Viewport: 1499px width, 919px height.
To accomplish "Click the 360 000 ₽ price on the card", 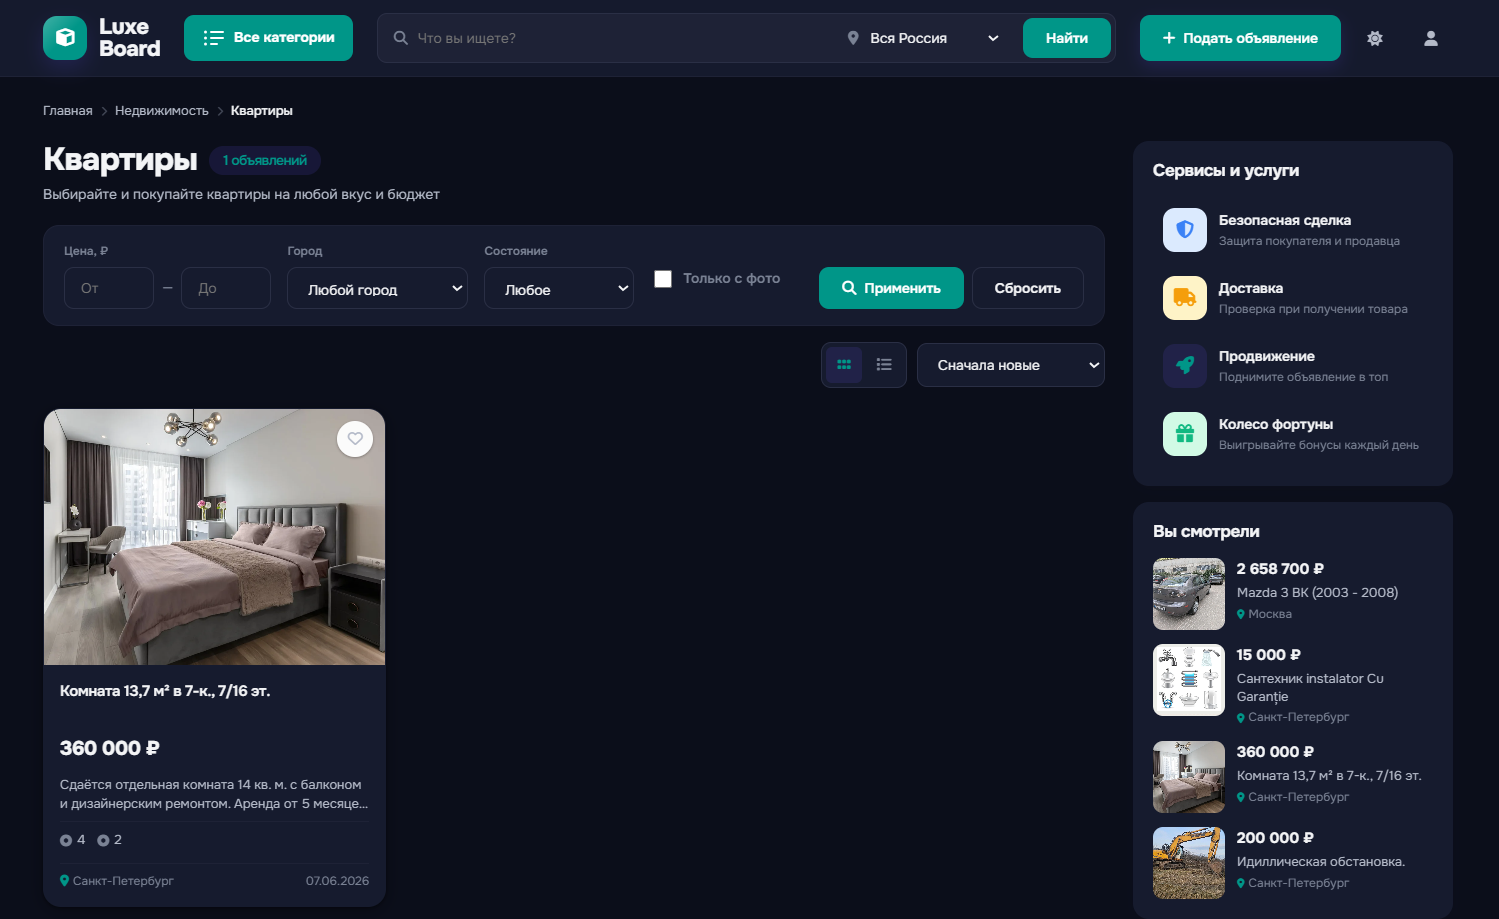I will (x=110, y=748).
